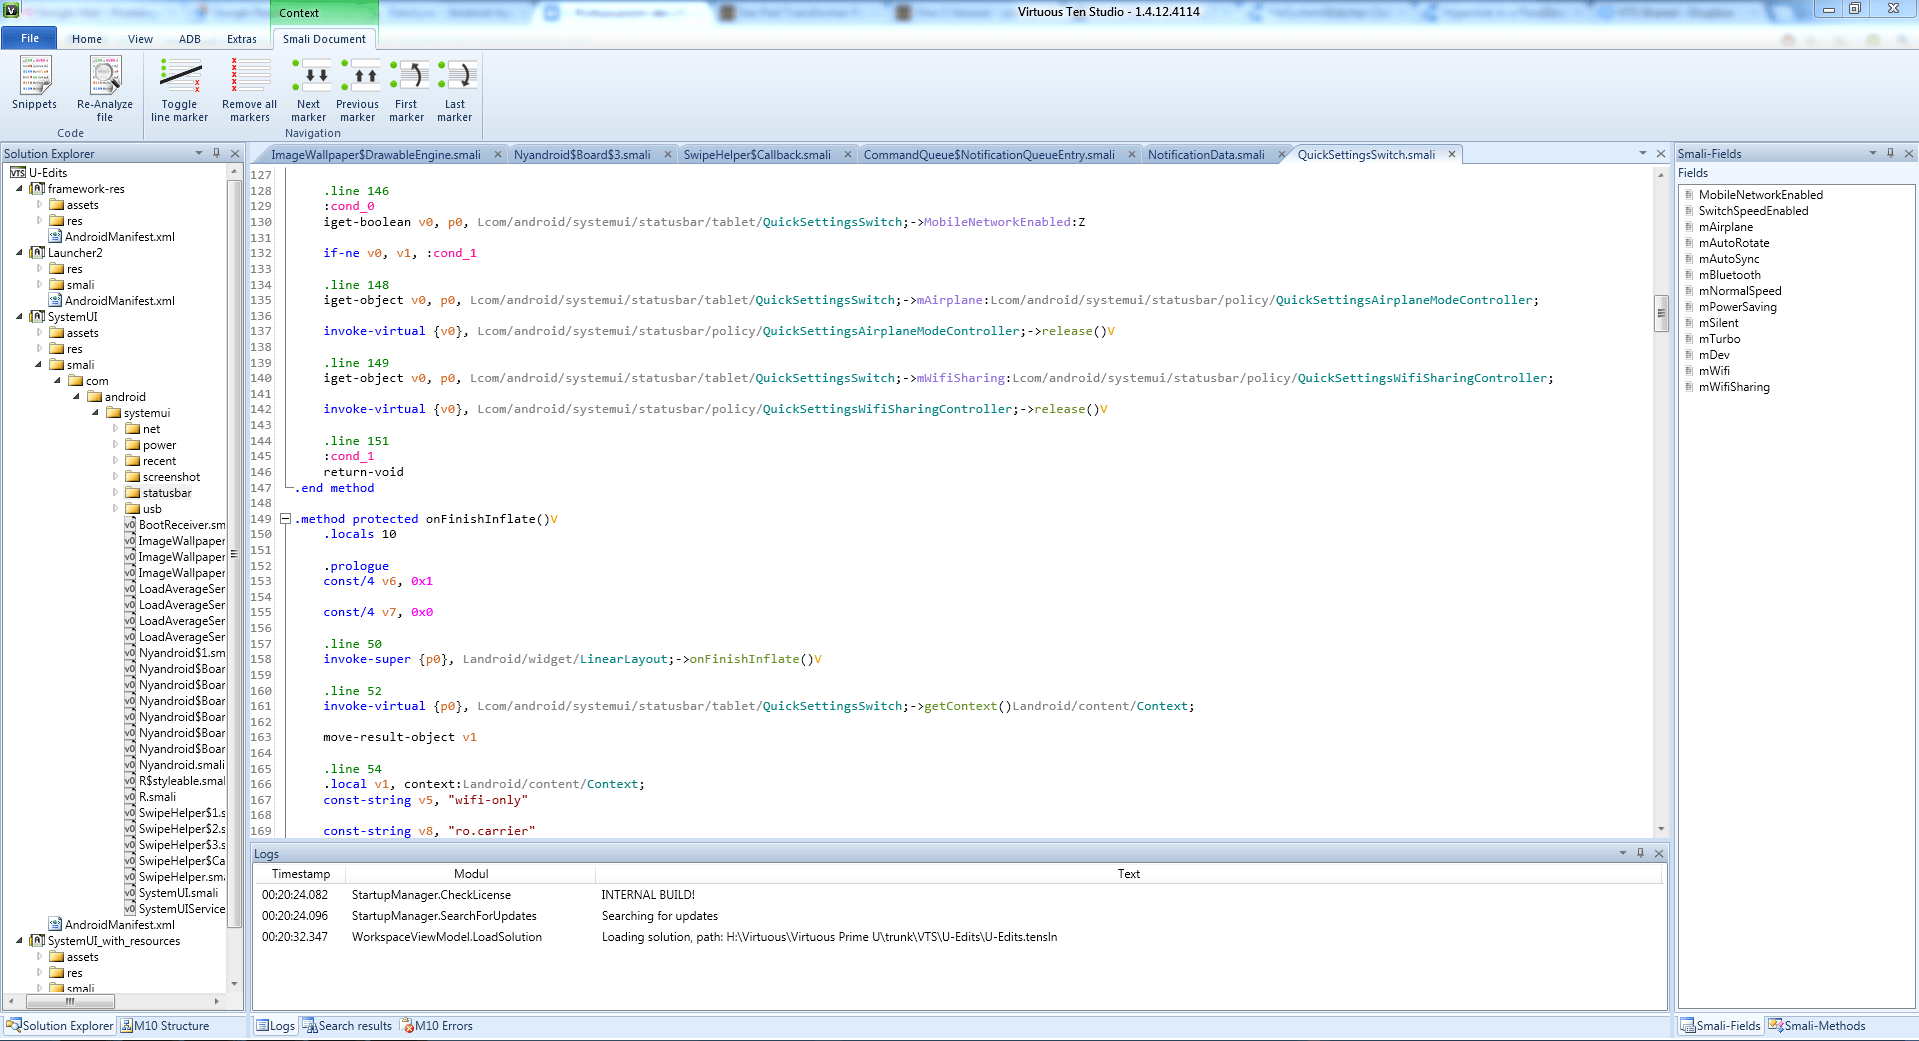Select the mBluetooth field

[x=1729, y=275]
